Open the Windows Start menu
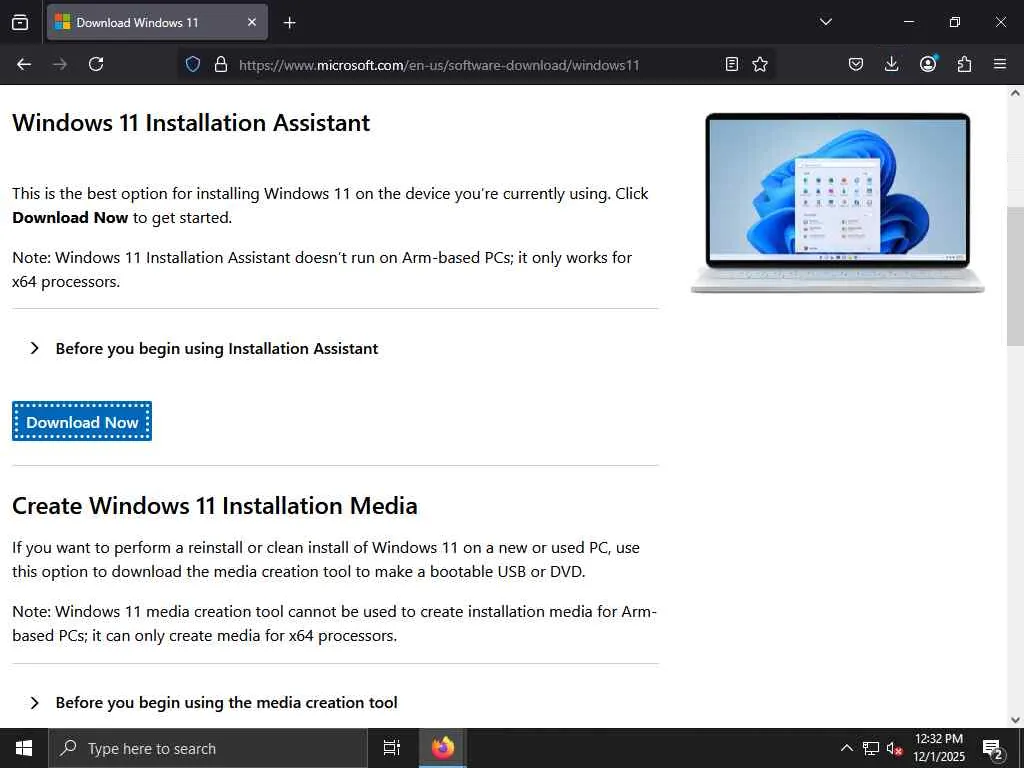1024x768 pixels. [x=24, y=748]
